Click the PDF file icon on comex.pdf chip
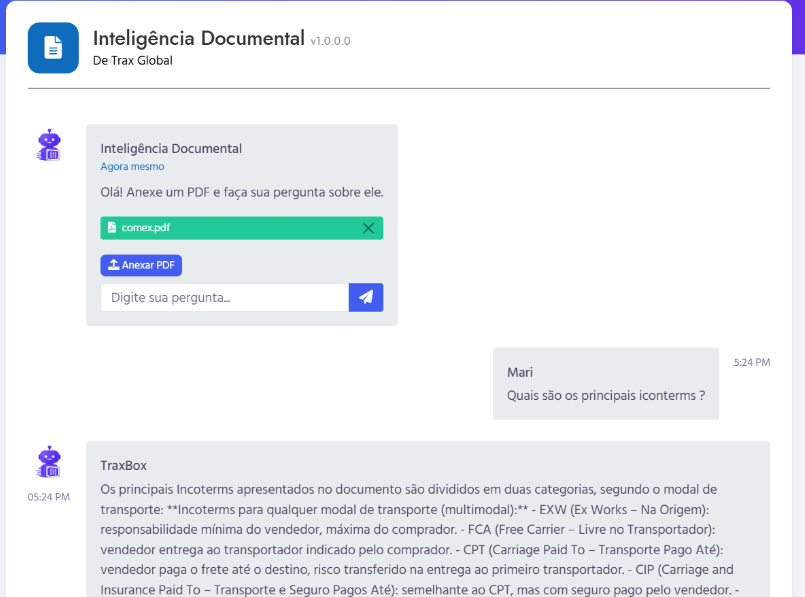Viewport: 805px width, 597px height. pyautogui.click(x=111, y=228)
